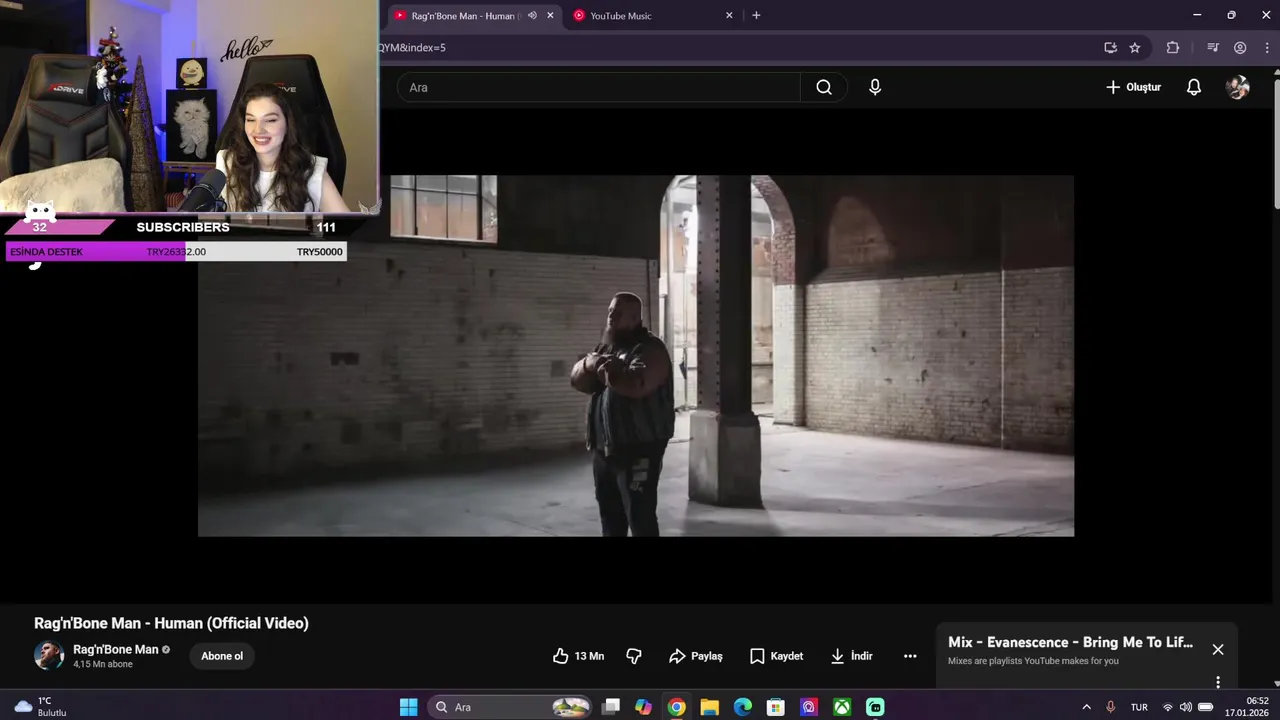Open File Explorer from the taskbar
This screenshot has width=1280, height=720.
(x=709, y=707)
